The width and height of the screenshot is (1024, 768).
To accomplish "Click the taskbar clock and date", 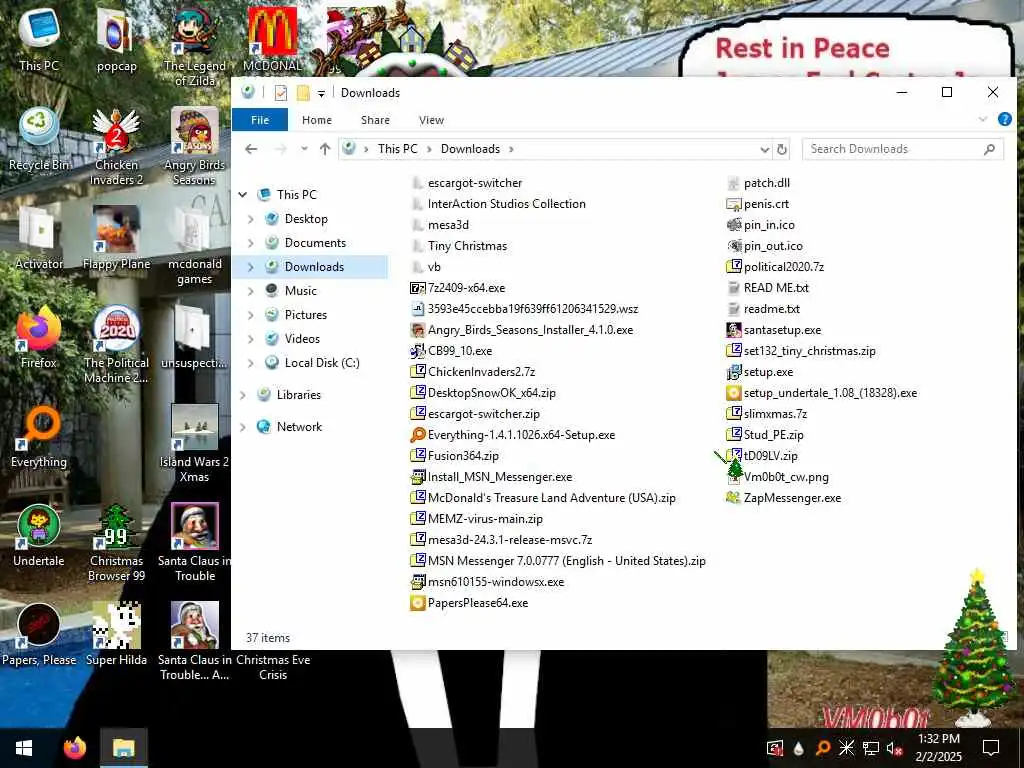I will click(938, 748).
